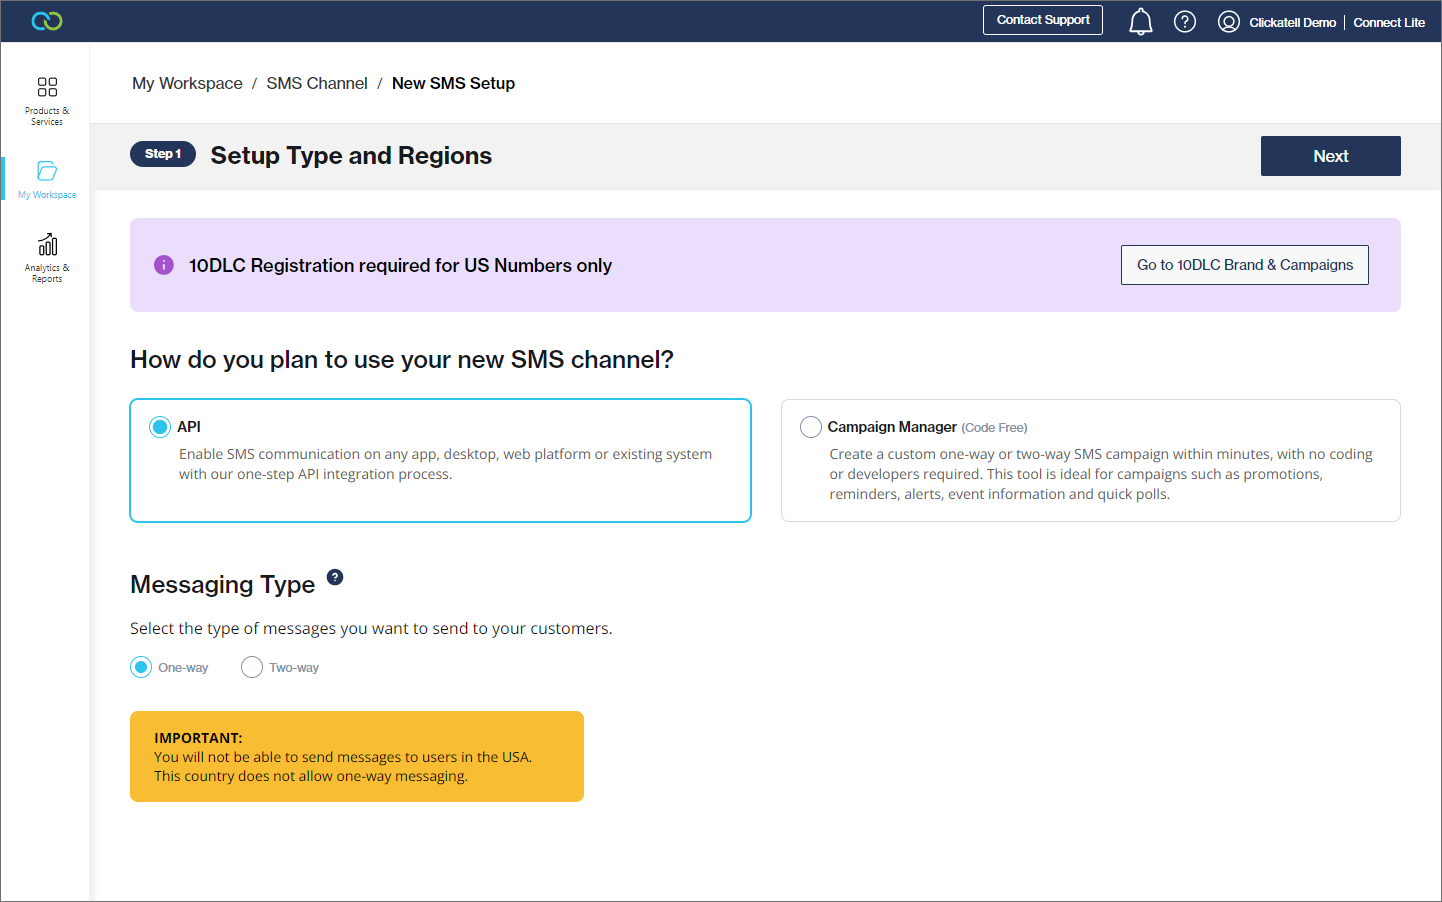Click the purple 10DLC info icon

[164, 265]
